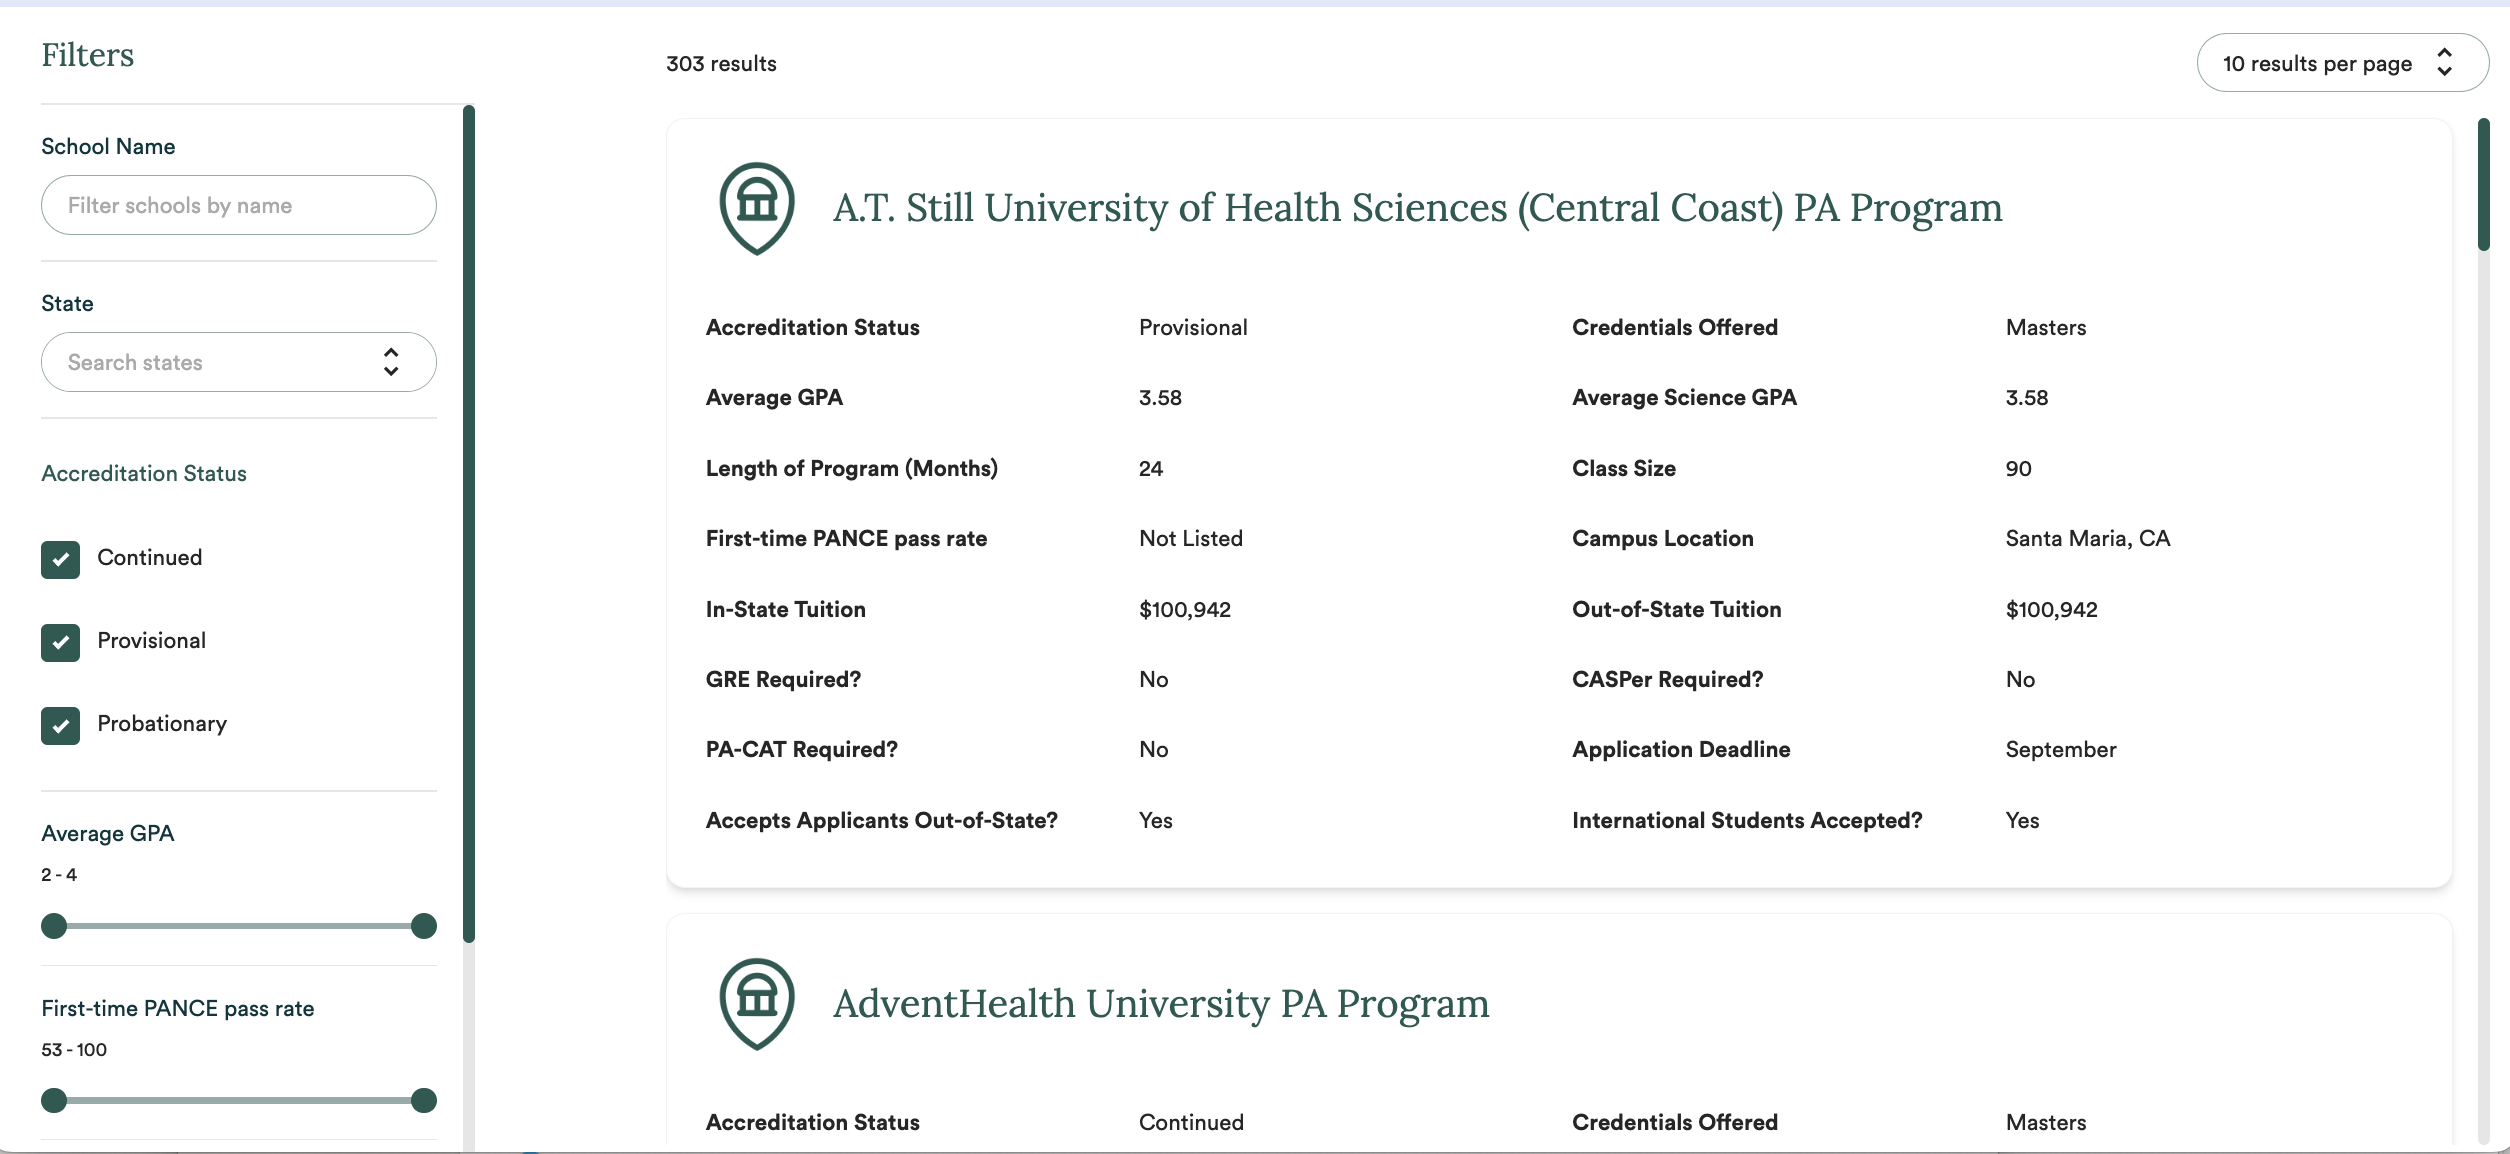Click the Average GPA slider minimum handle
Screen dimensions: 2510x1154
[x=54, y=925]
